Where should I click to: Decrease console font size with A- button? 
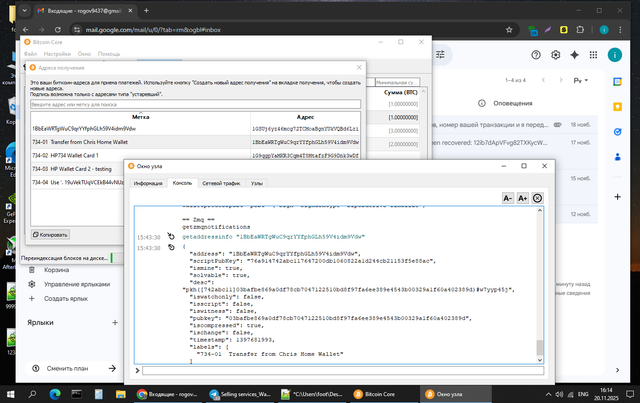(x=507, y=198)
